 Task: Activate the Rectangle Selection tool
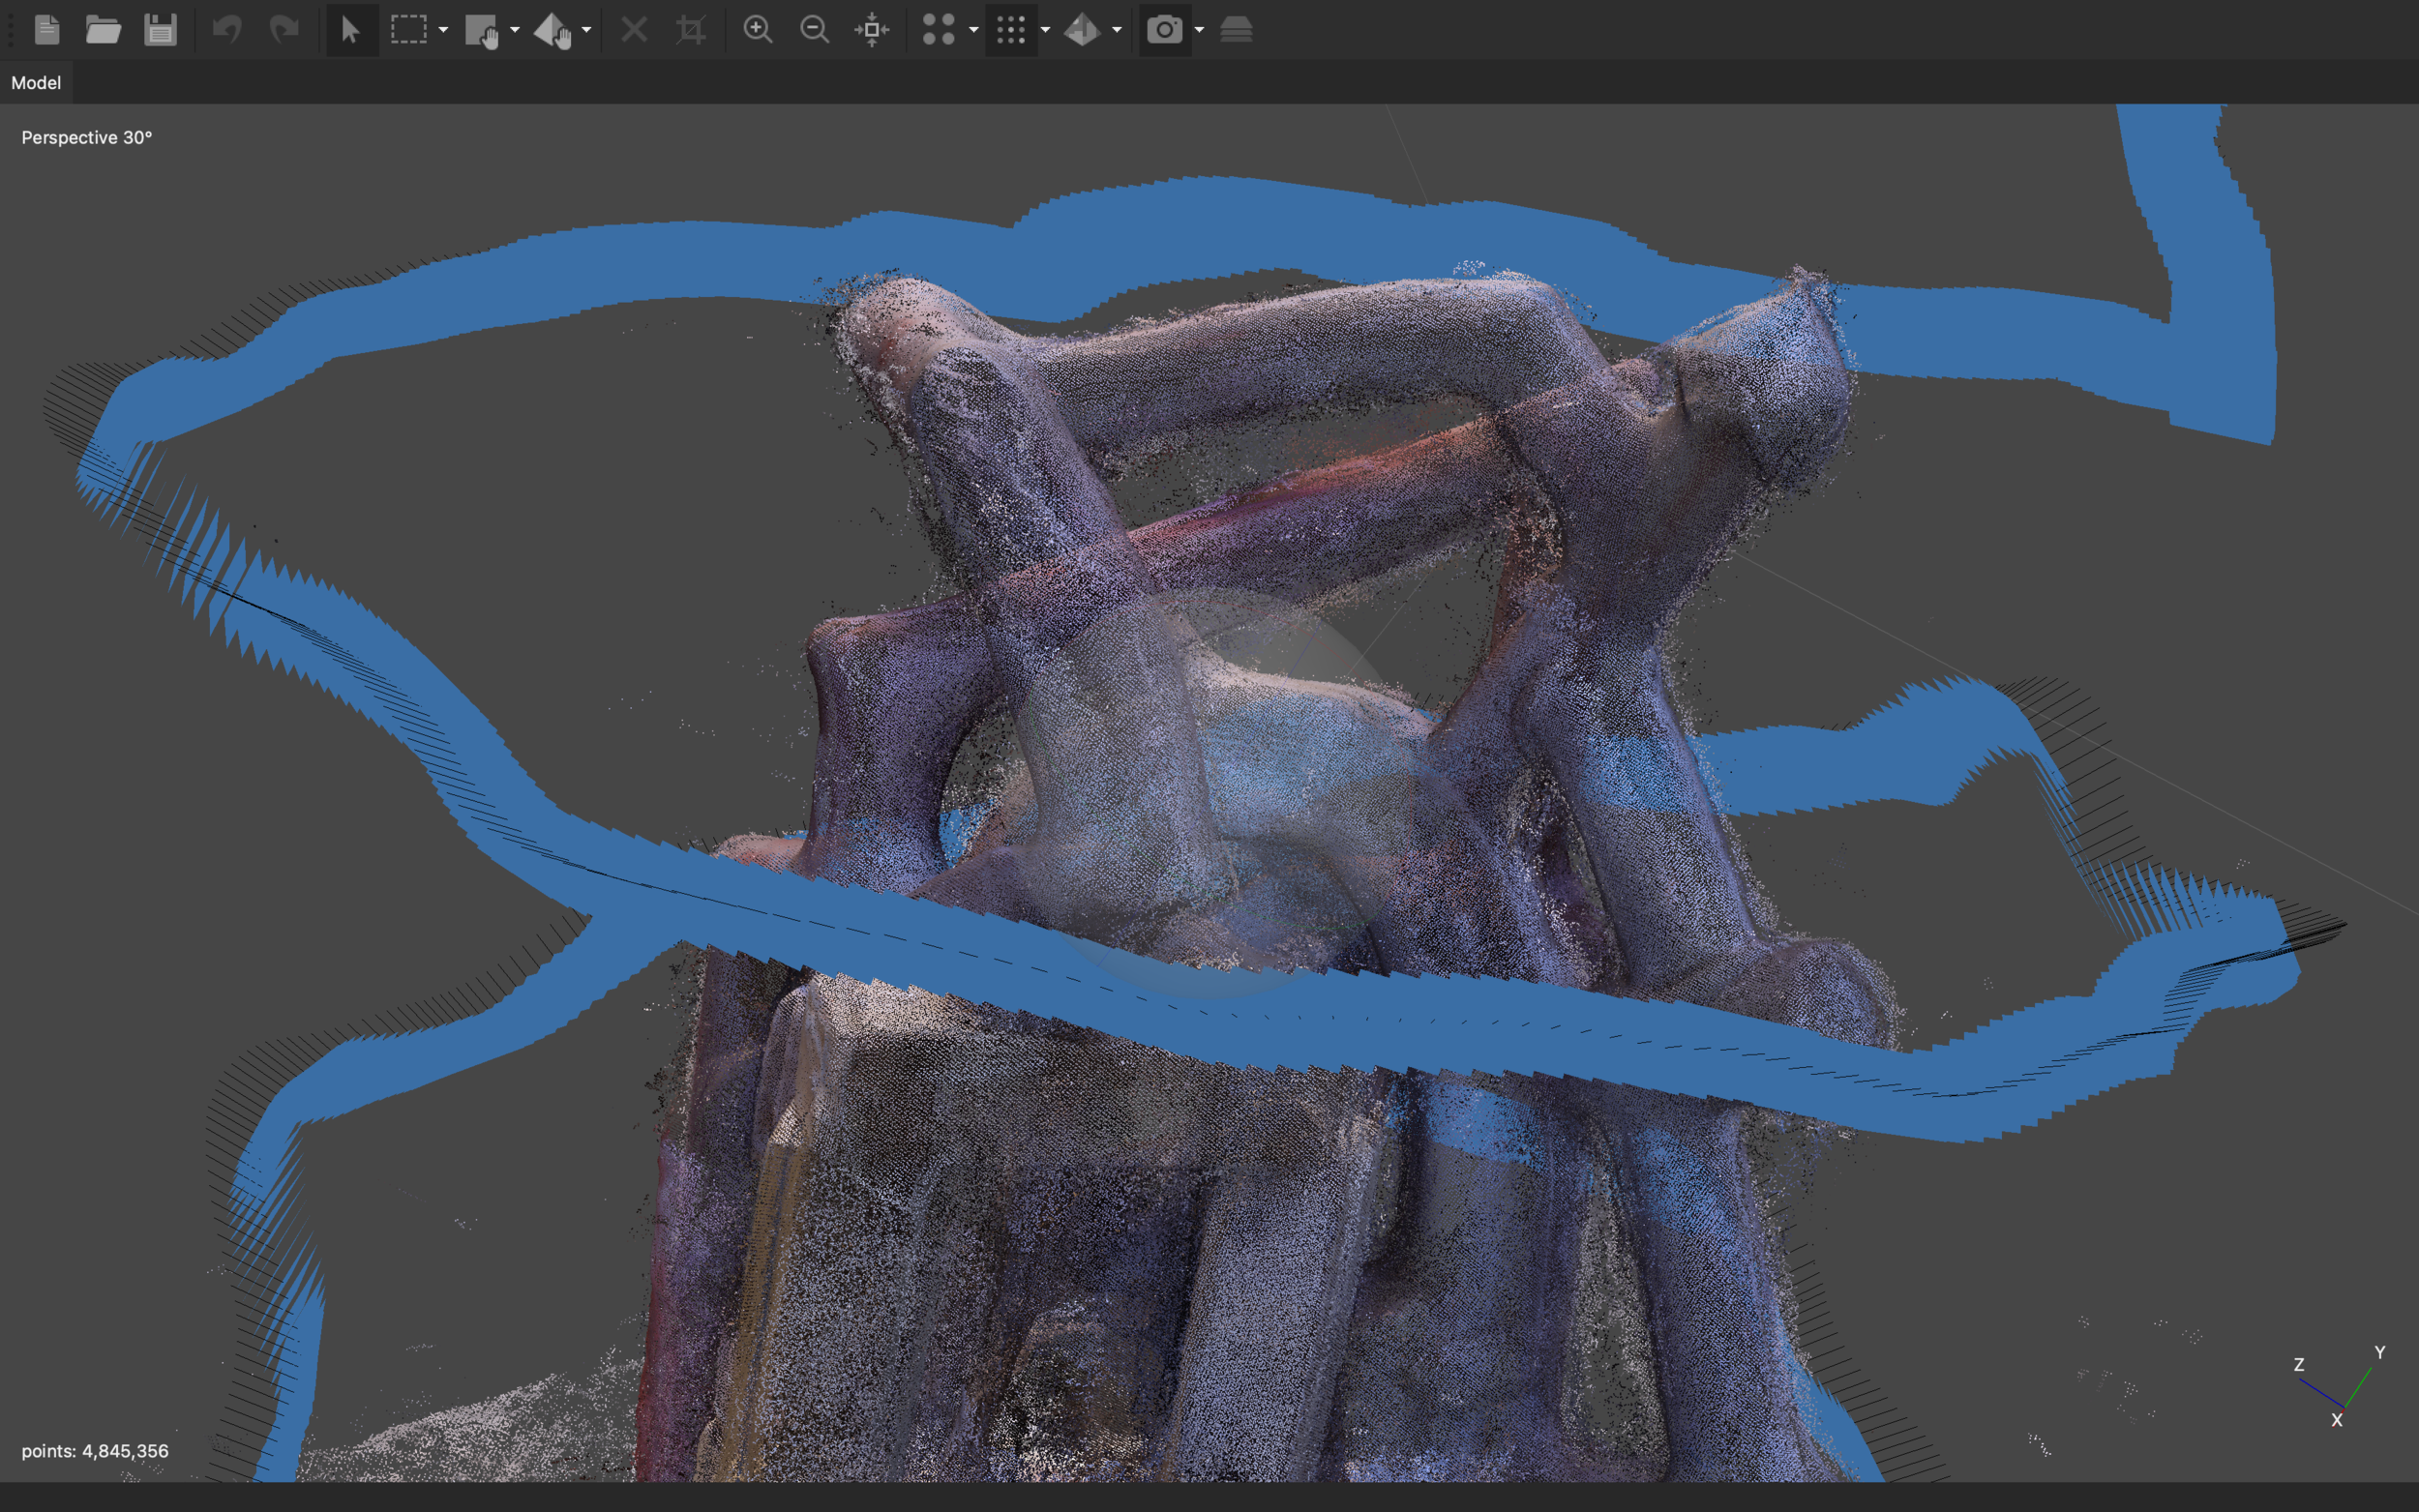click(x=408, y=30)
